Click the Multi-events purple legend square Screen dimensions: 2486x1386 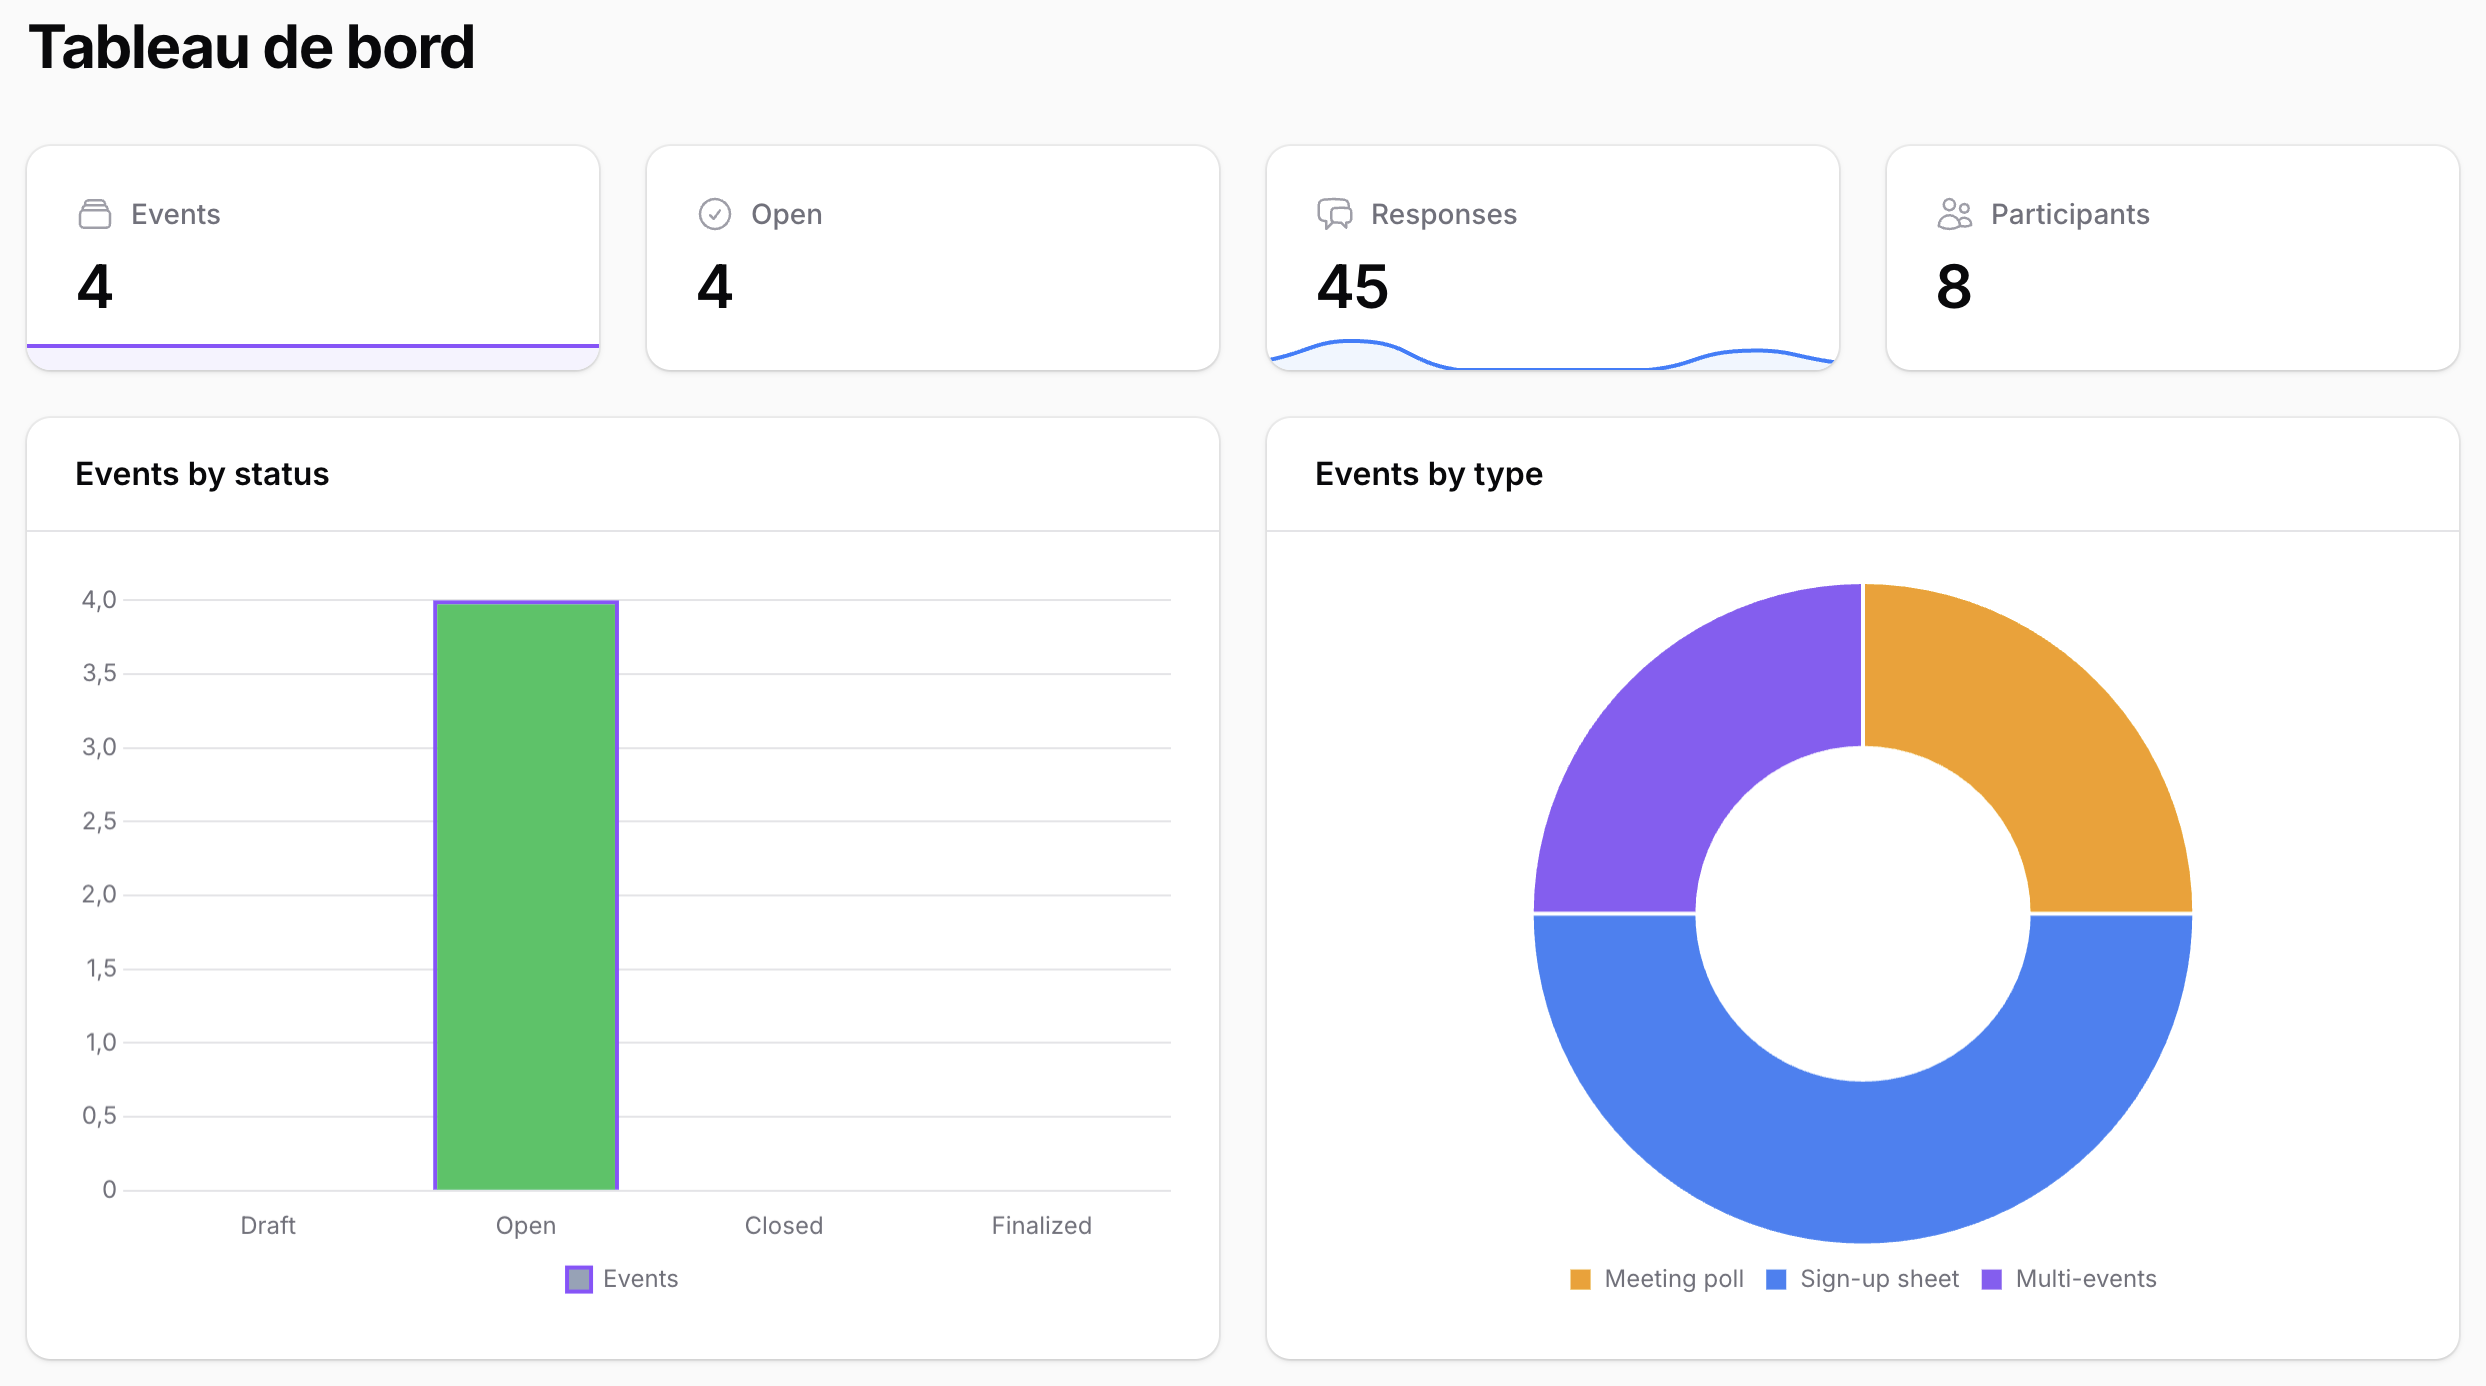tap(1994, 1278)
